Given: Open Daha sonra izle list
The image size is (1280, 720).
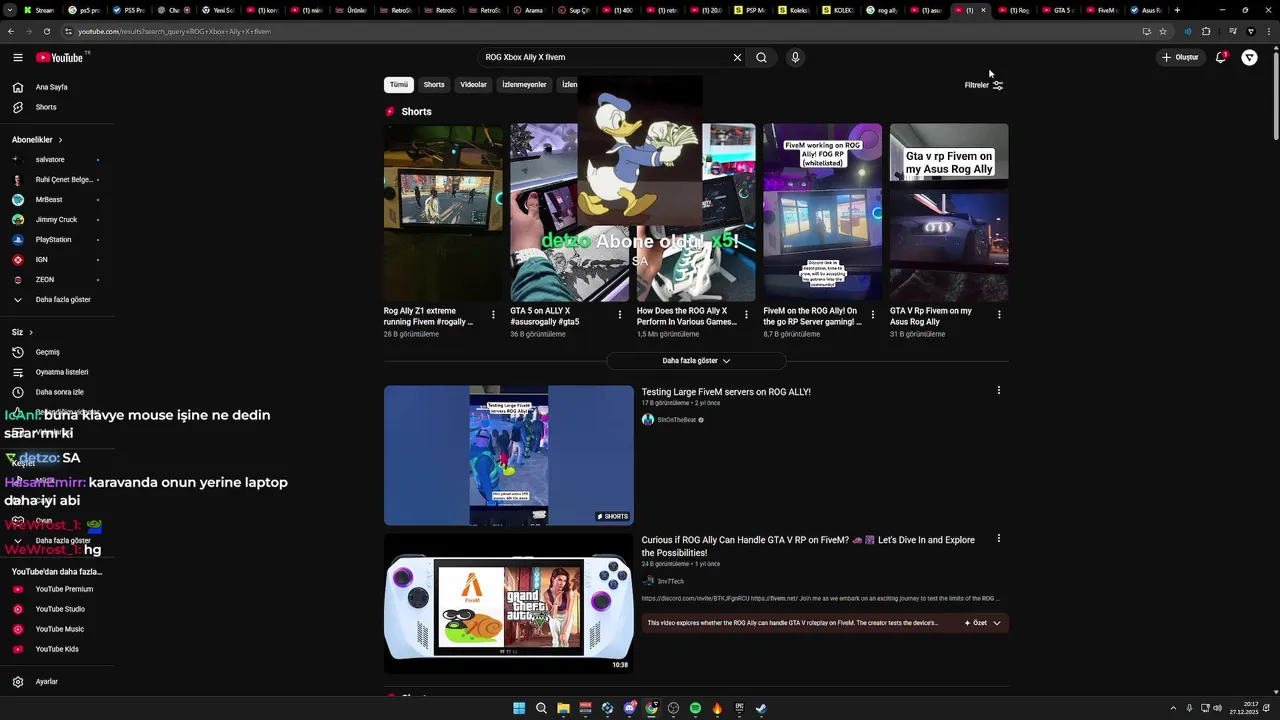Looking at the screenshot, I should coord(58,392).
